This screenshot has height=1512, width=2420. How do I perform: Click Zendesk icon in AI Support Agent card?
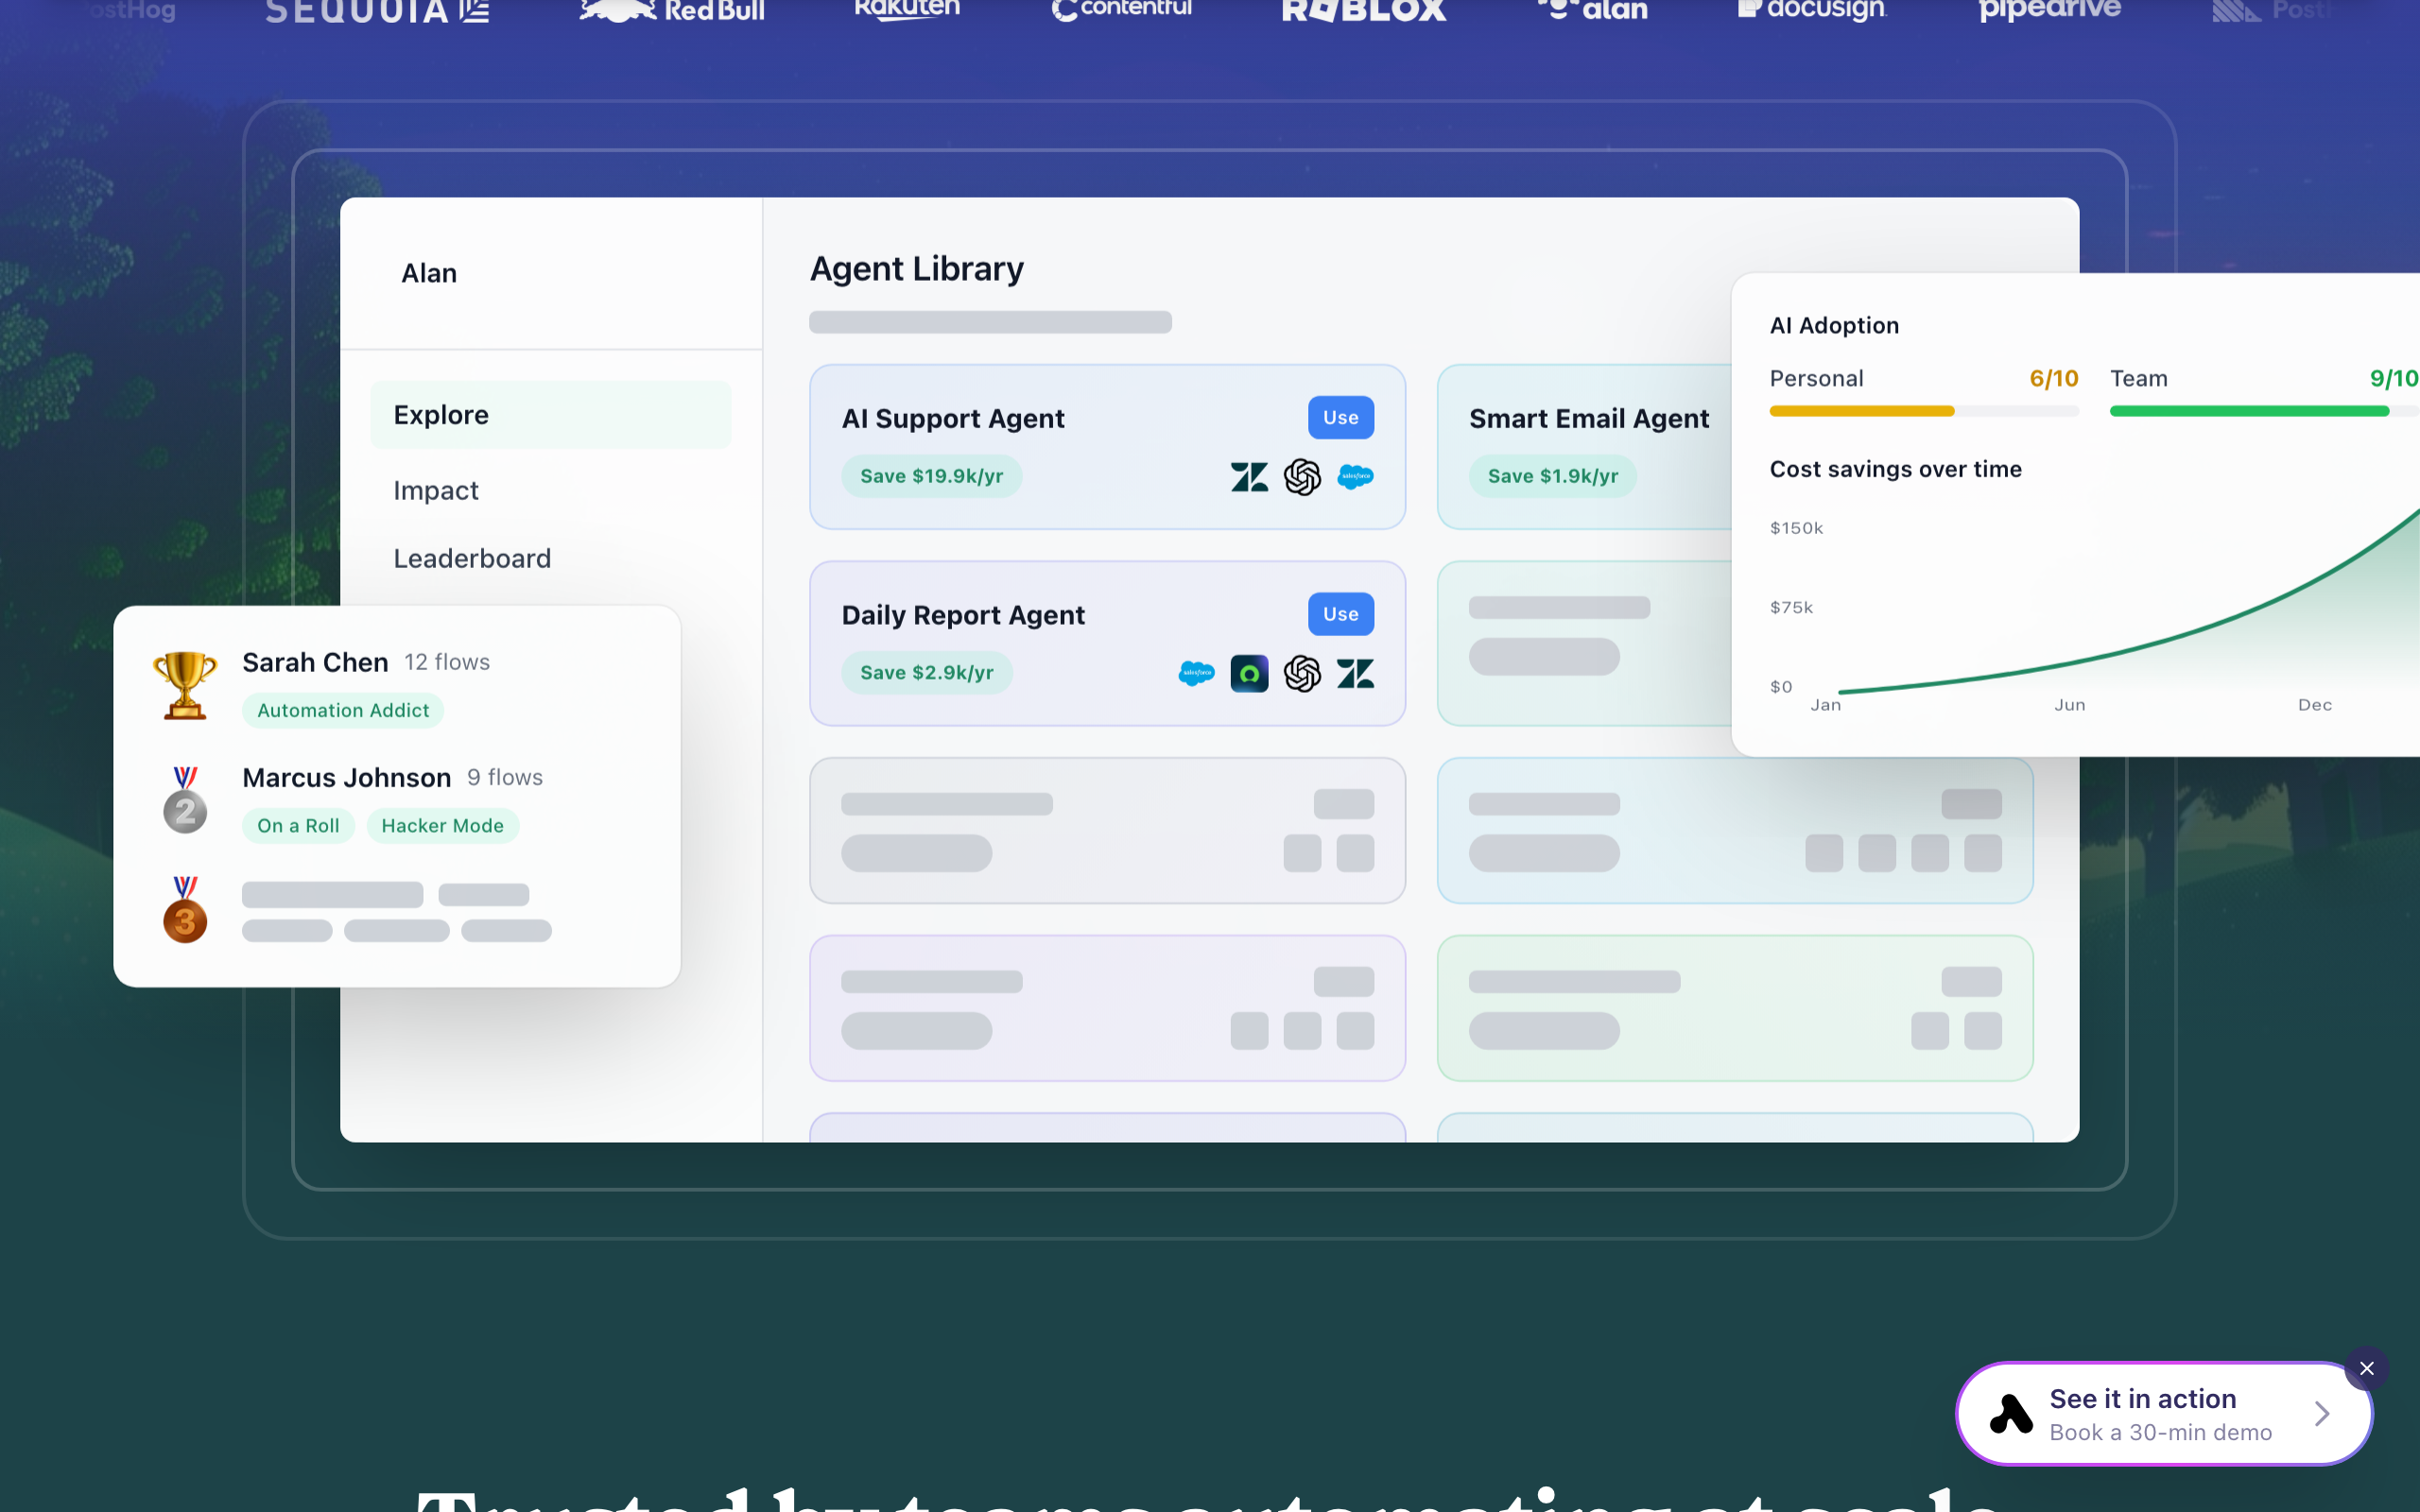point(1249,477)
